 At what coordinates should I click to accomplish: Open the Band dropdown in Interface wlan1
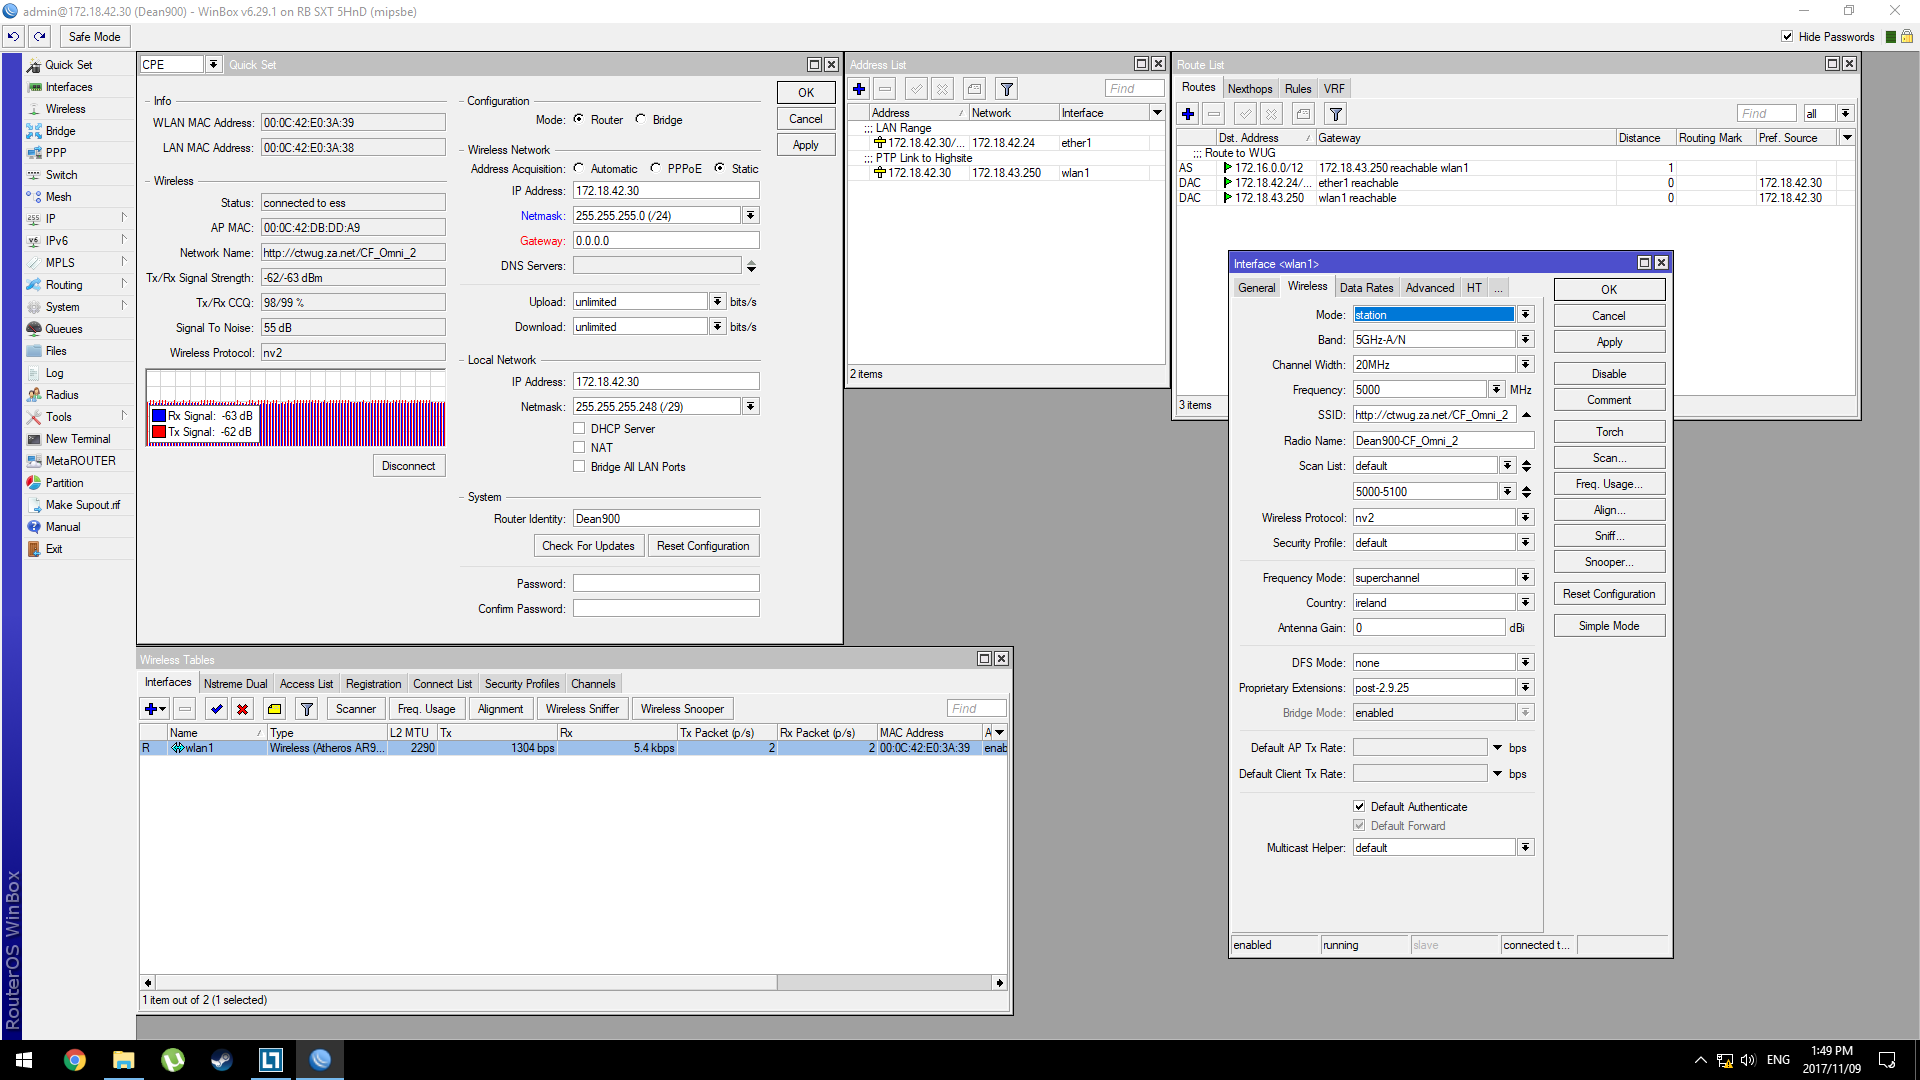coord(1525,340)
